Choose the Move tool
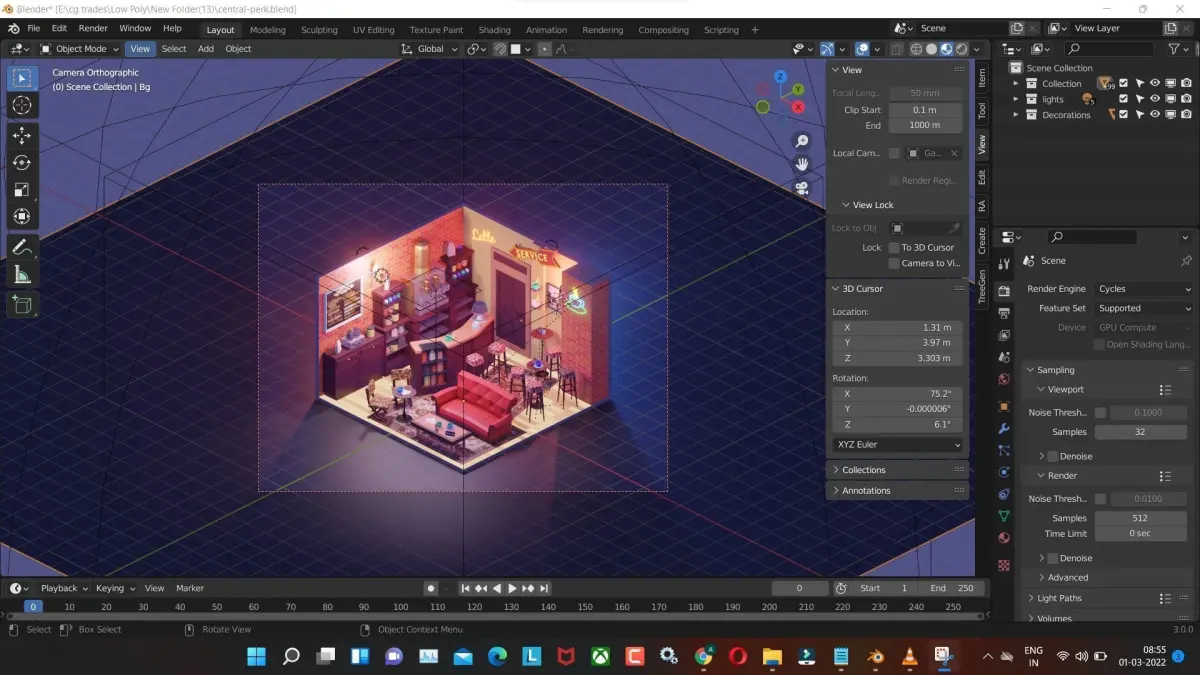This screenshot has width=1200, height=675. (x=22, y=136)
